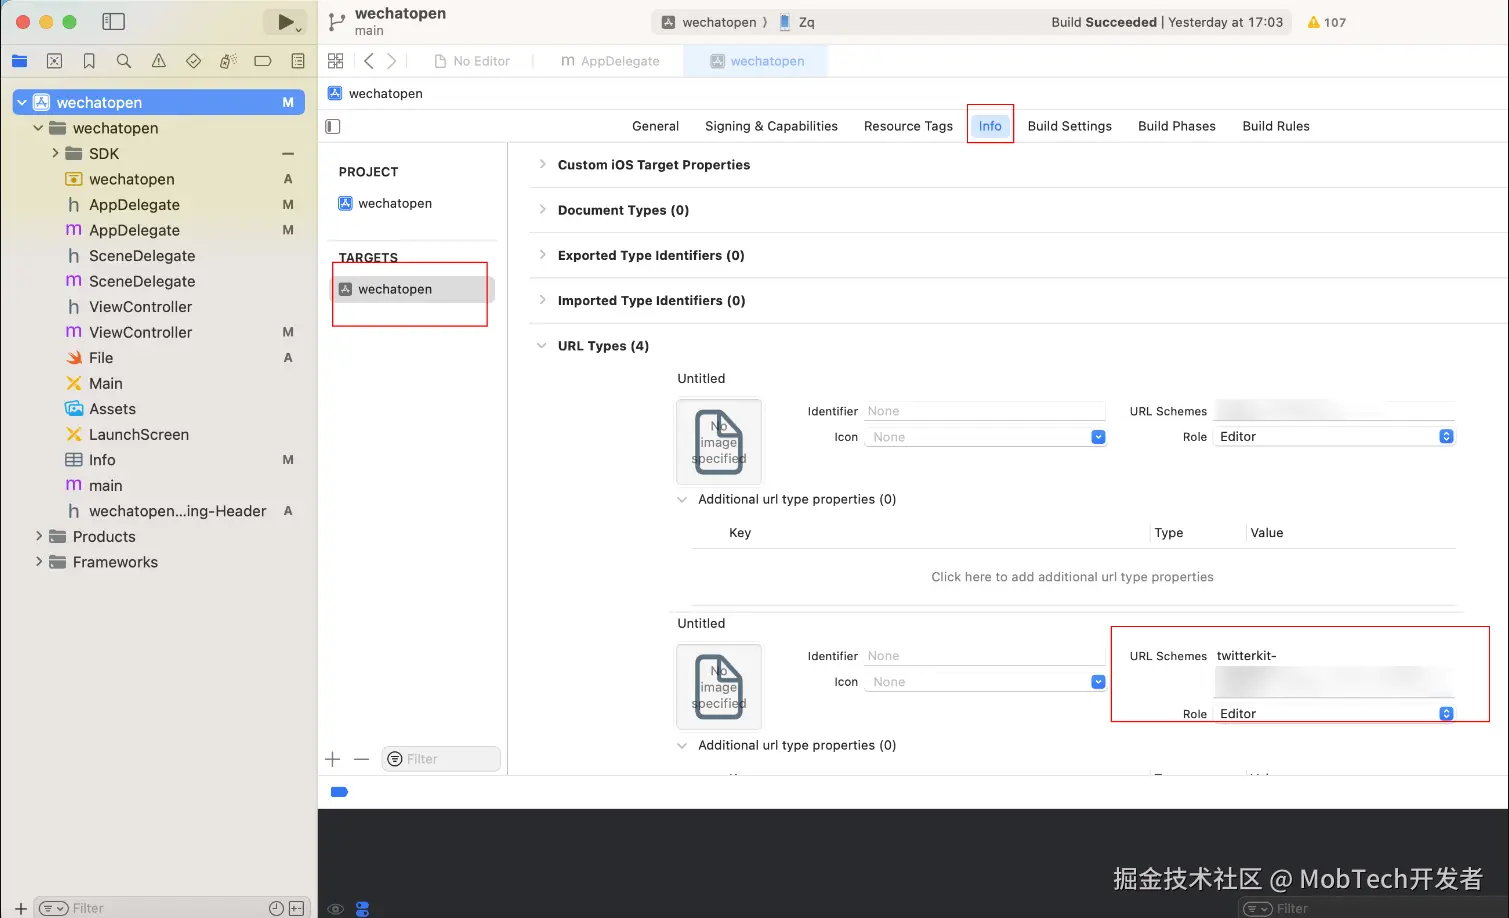Screen dimensions: 1509x918
Task: Click targets list Filter field
Action: point(441,759)
